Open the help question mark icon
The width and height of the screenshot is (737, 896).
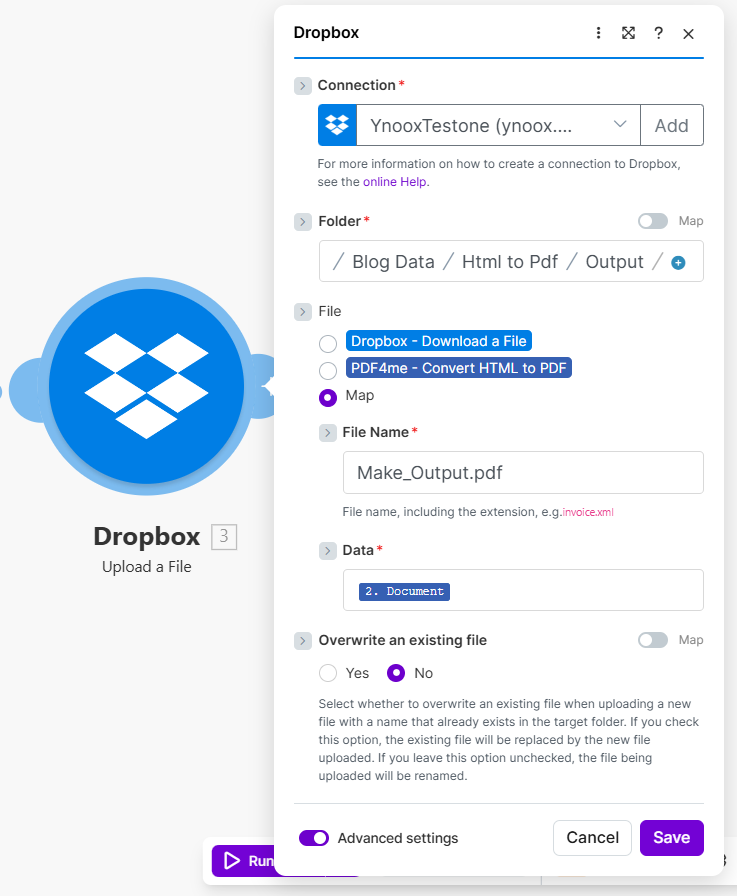(658, 33)
